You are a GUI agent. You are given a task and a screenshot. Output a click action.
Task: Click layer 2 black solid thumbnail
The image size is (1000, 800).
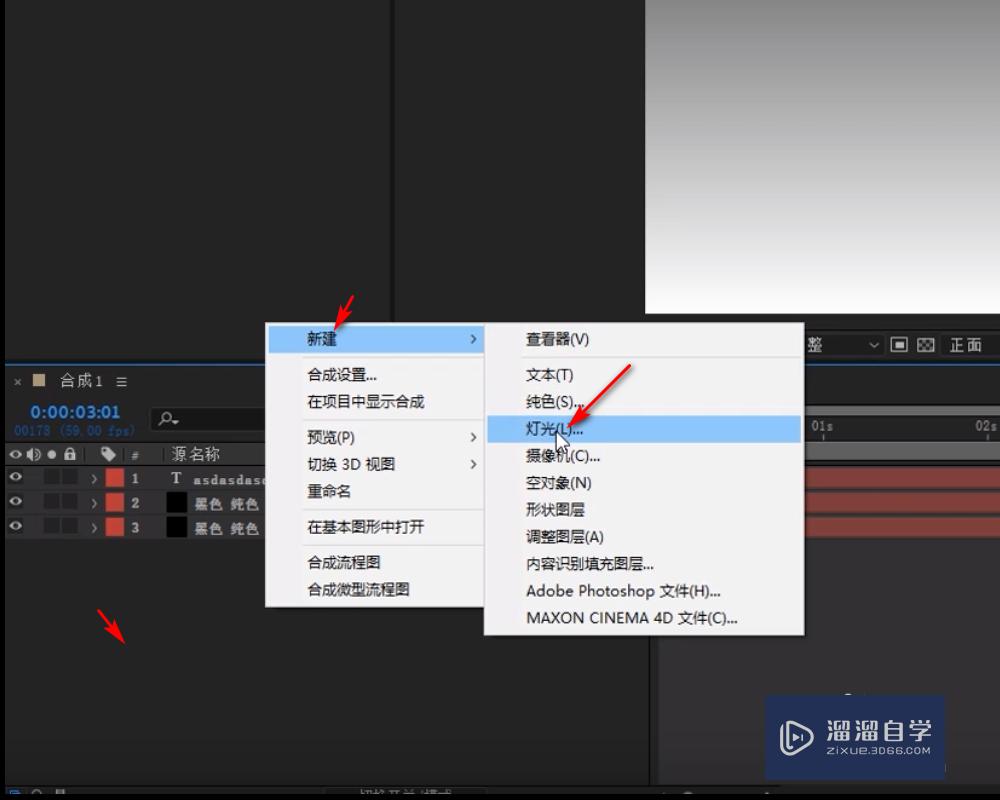(x=177, y=503)
